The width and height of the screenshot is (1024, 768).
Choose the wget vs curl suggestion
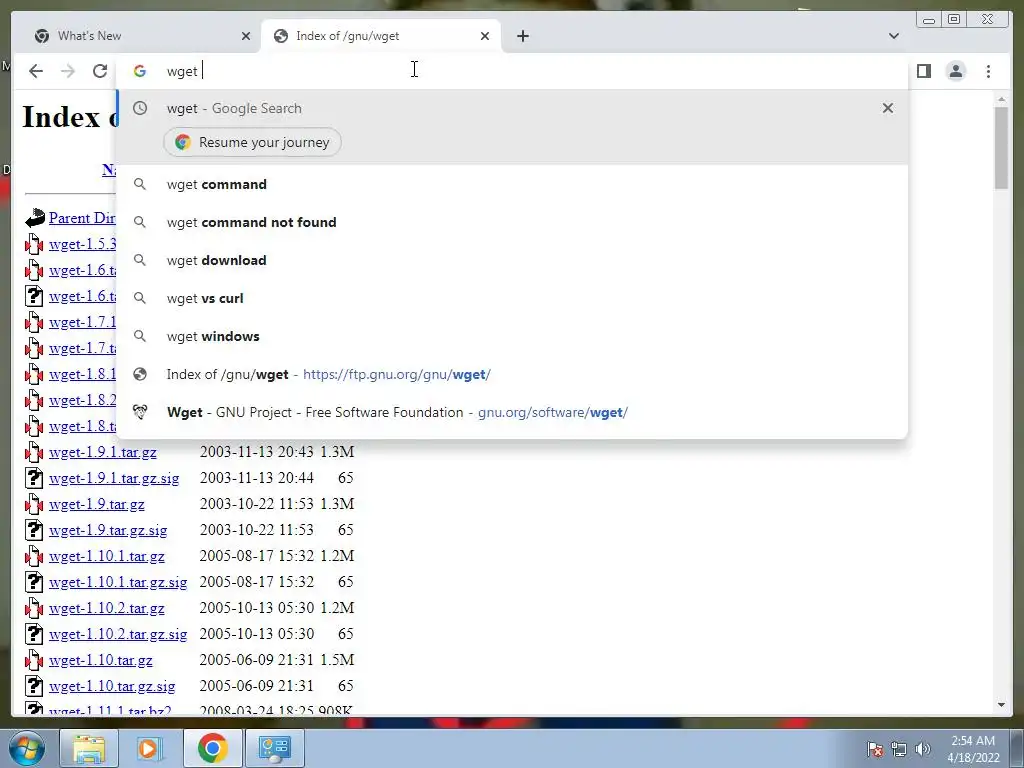pyautogui.click(x=513, y=298)
